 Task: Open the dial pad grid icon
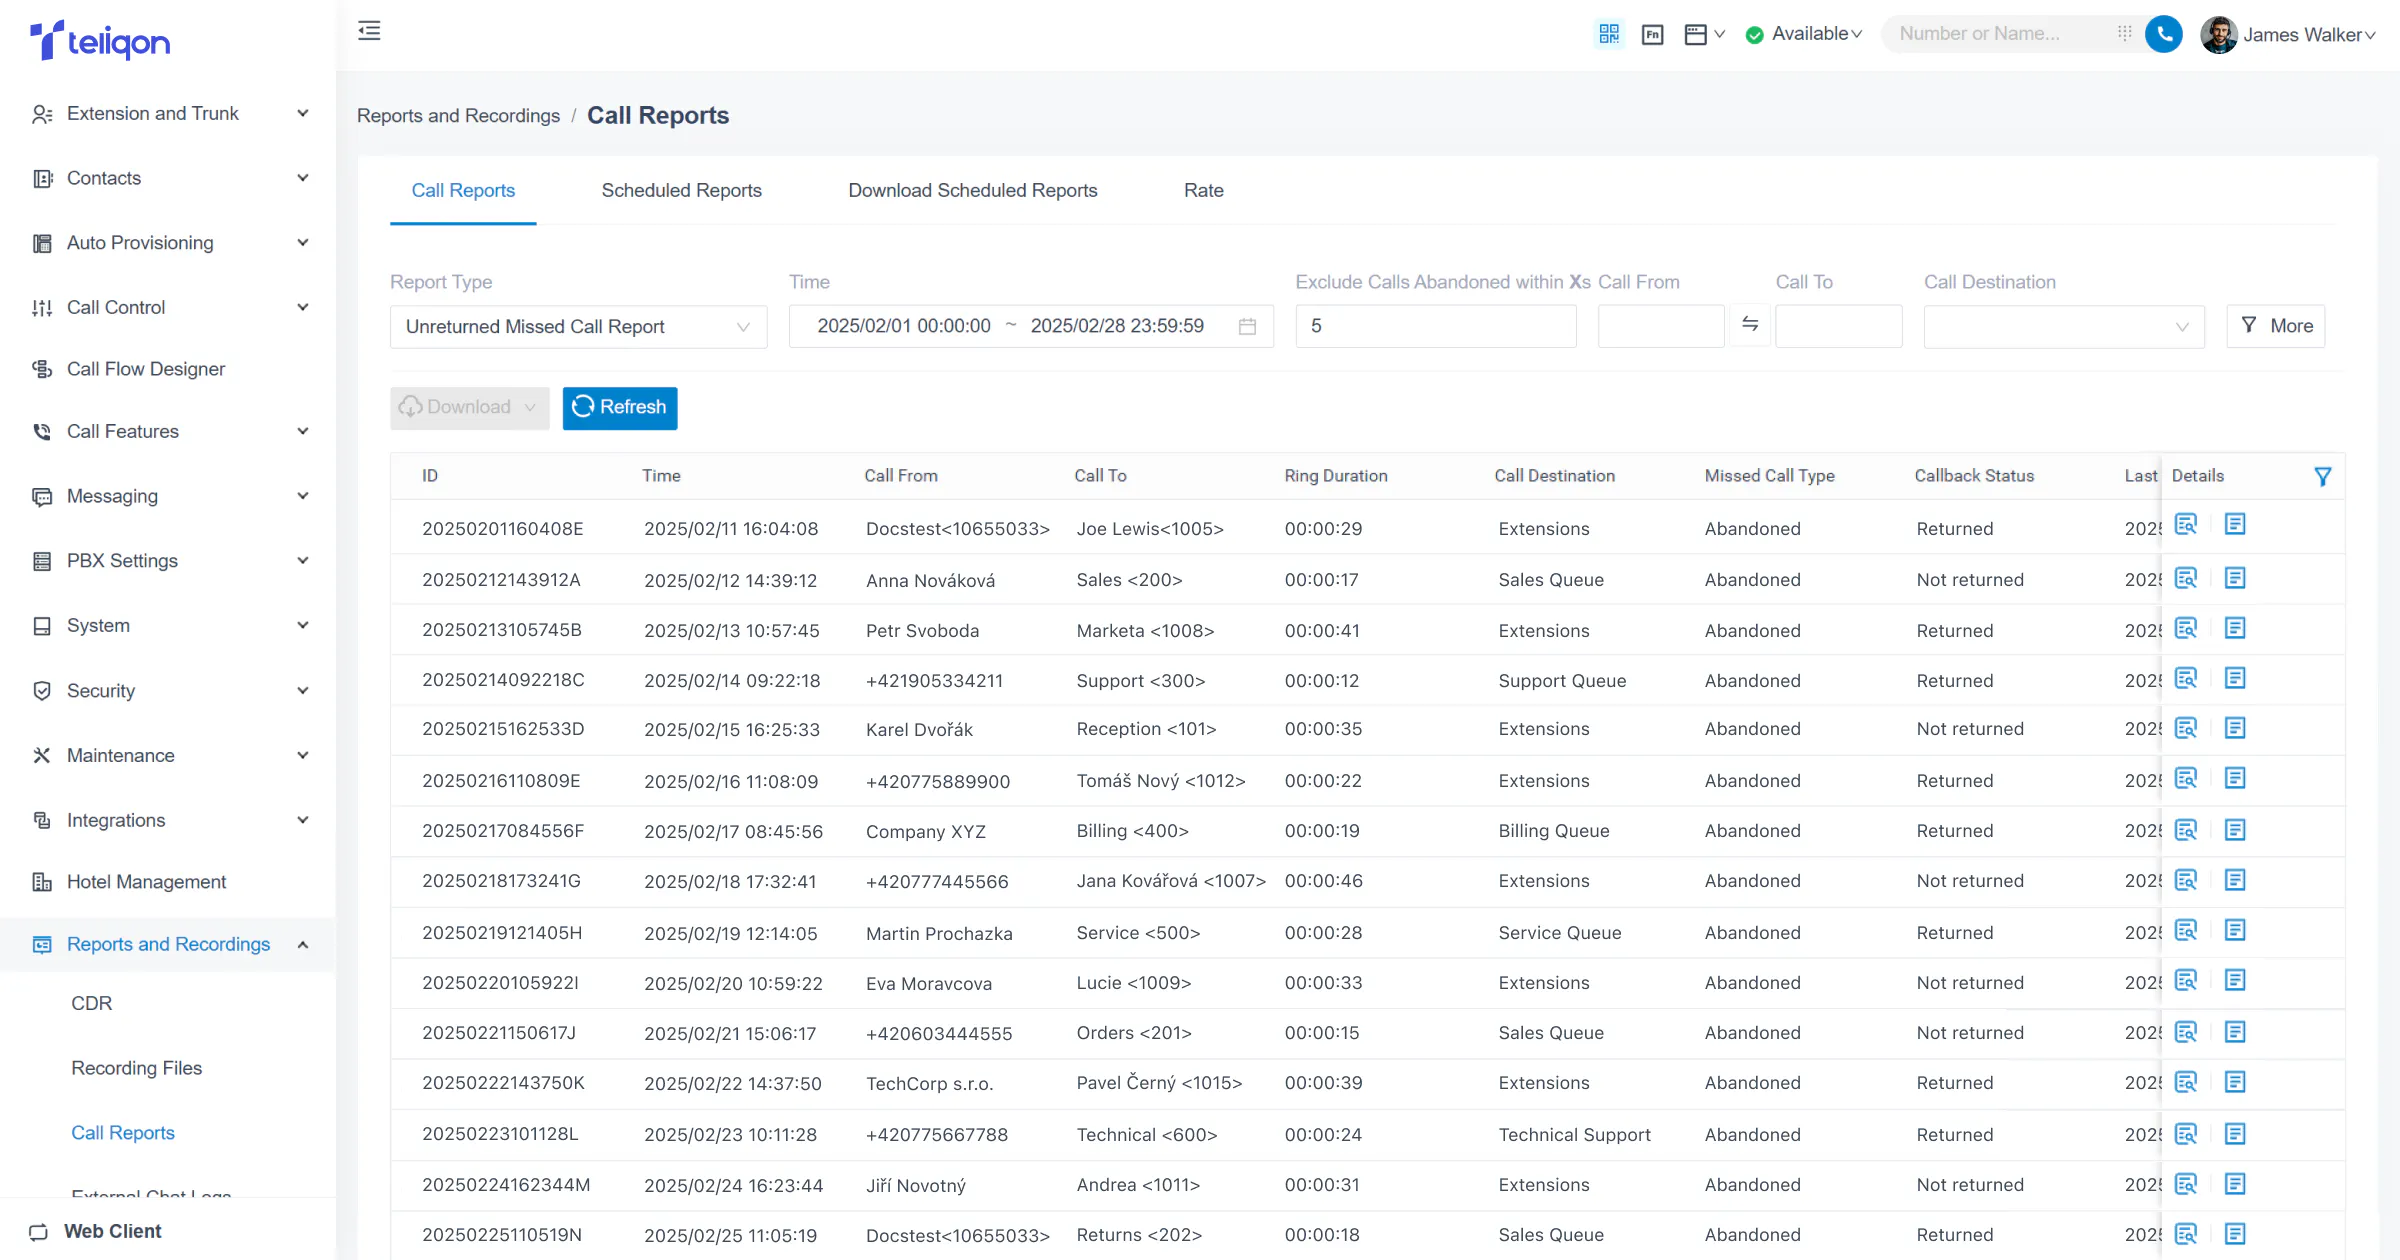(2125, 34)
